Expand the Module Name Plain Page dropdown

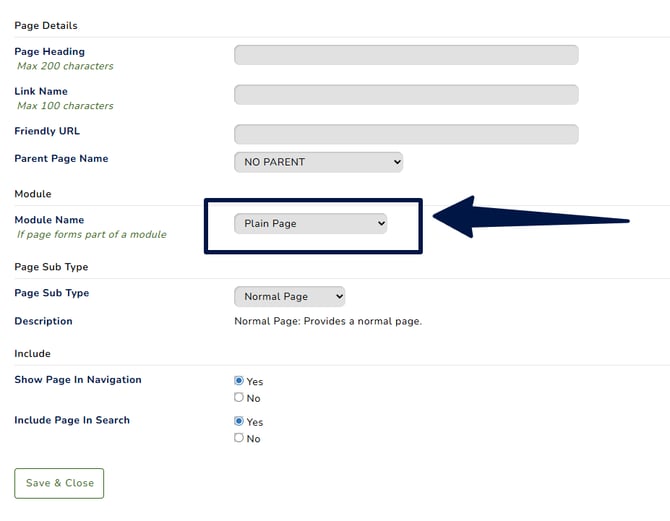click(x=310, y=224)
